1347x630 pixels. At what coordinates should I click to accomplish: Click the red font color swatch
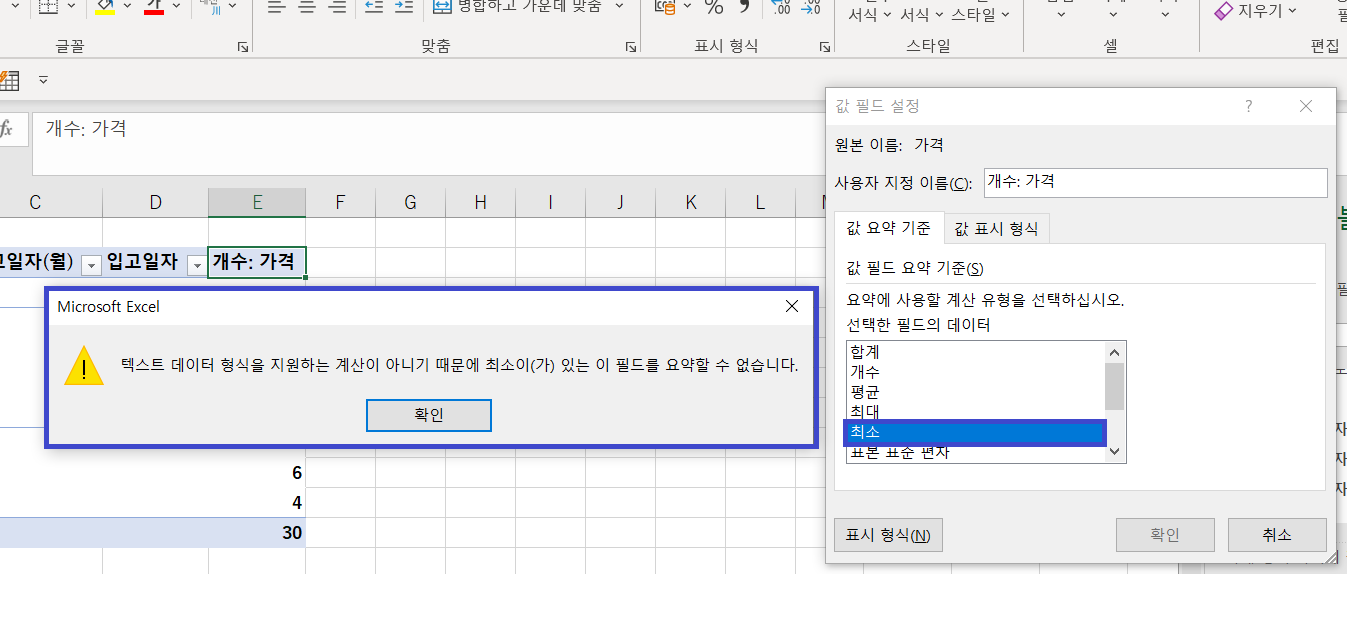(x=153, y=8)
